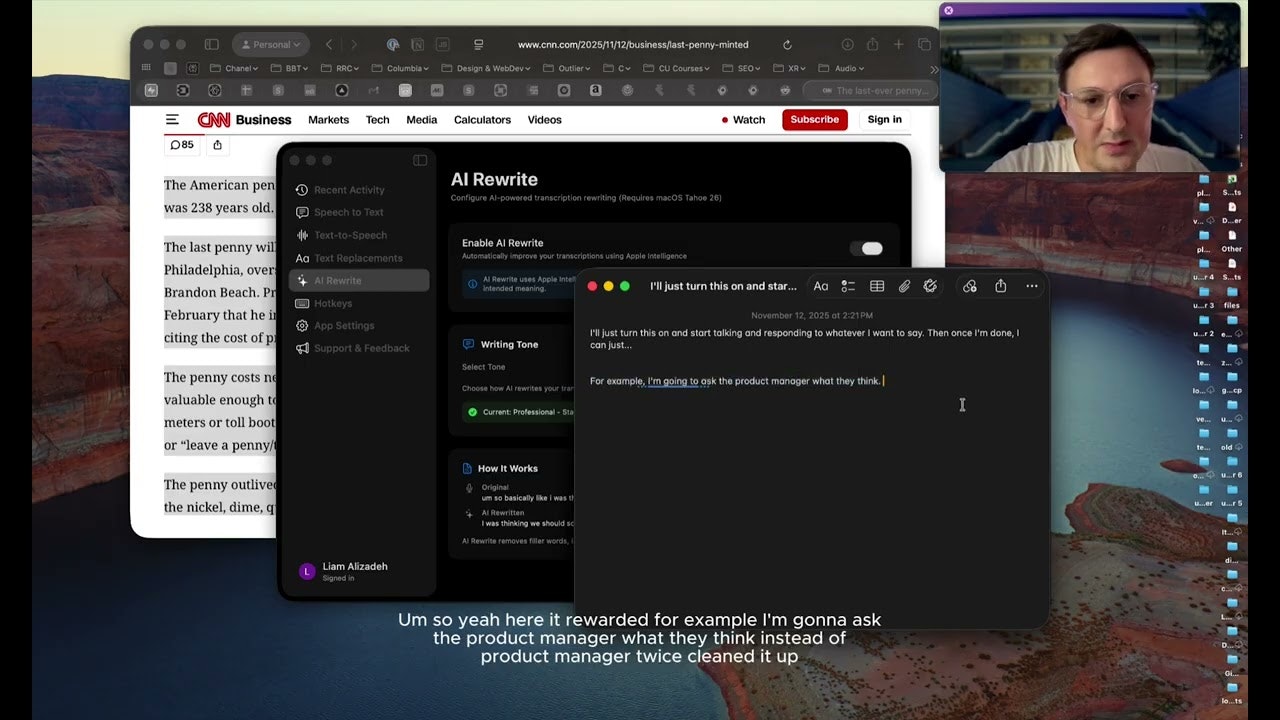Expand the Design & WebDev bookmarks folder

point(487,68)
